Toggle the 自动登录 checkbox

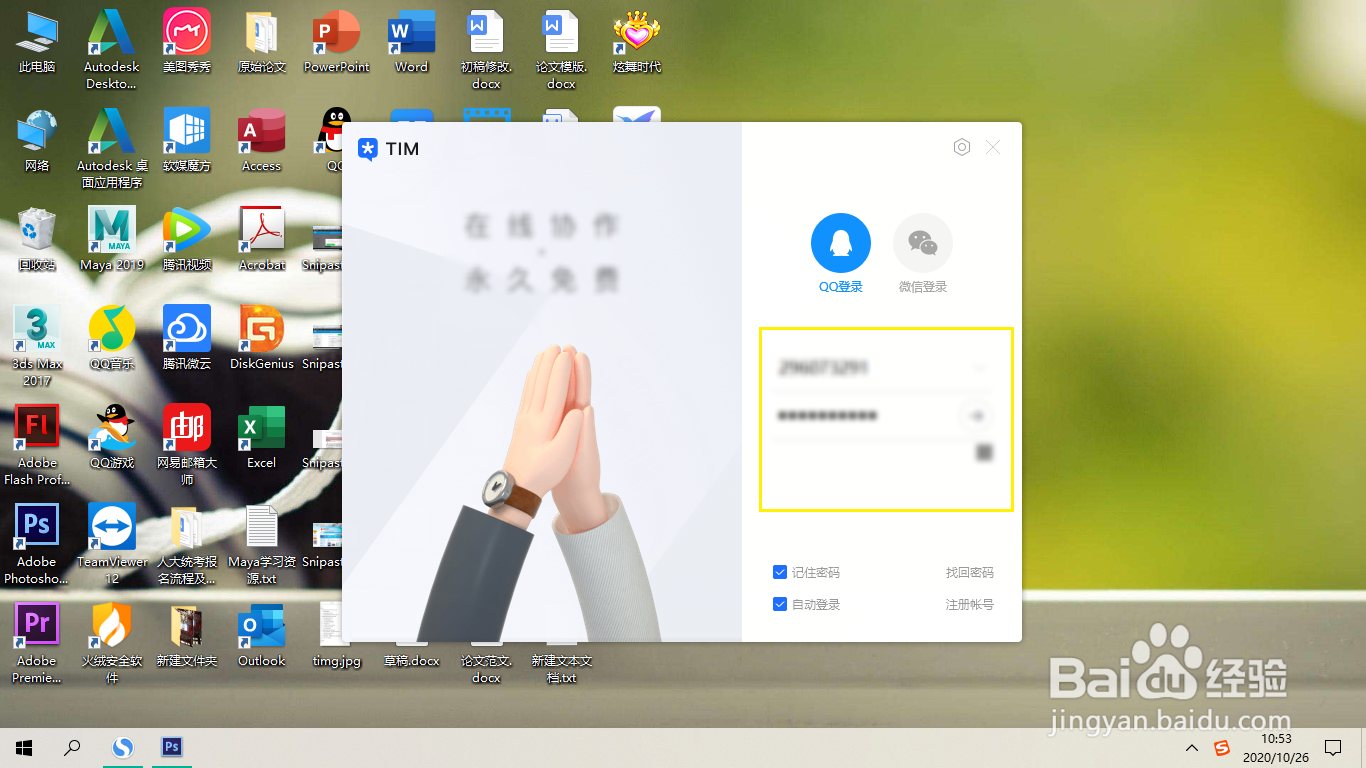(780, 604)
